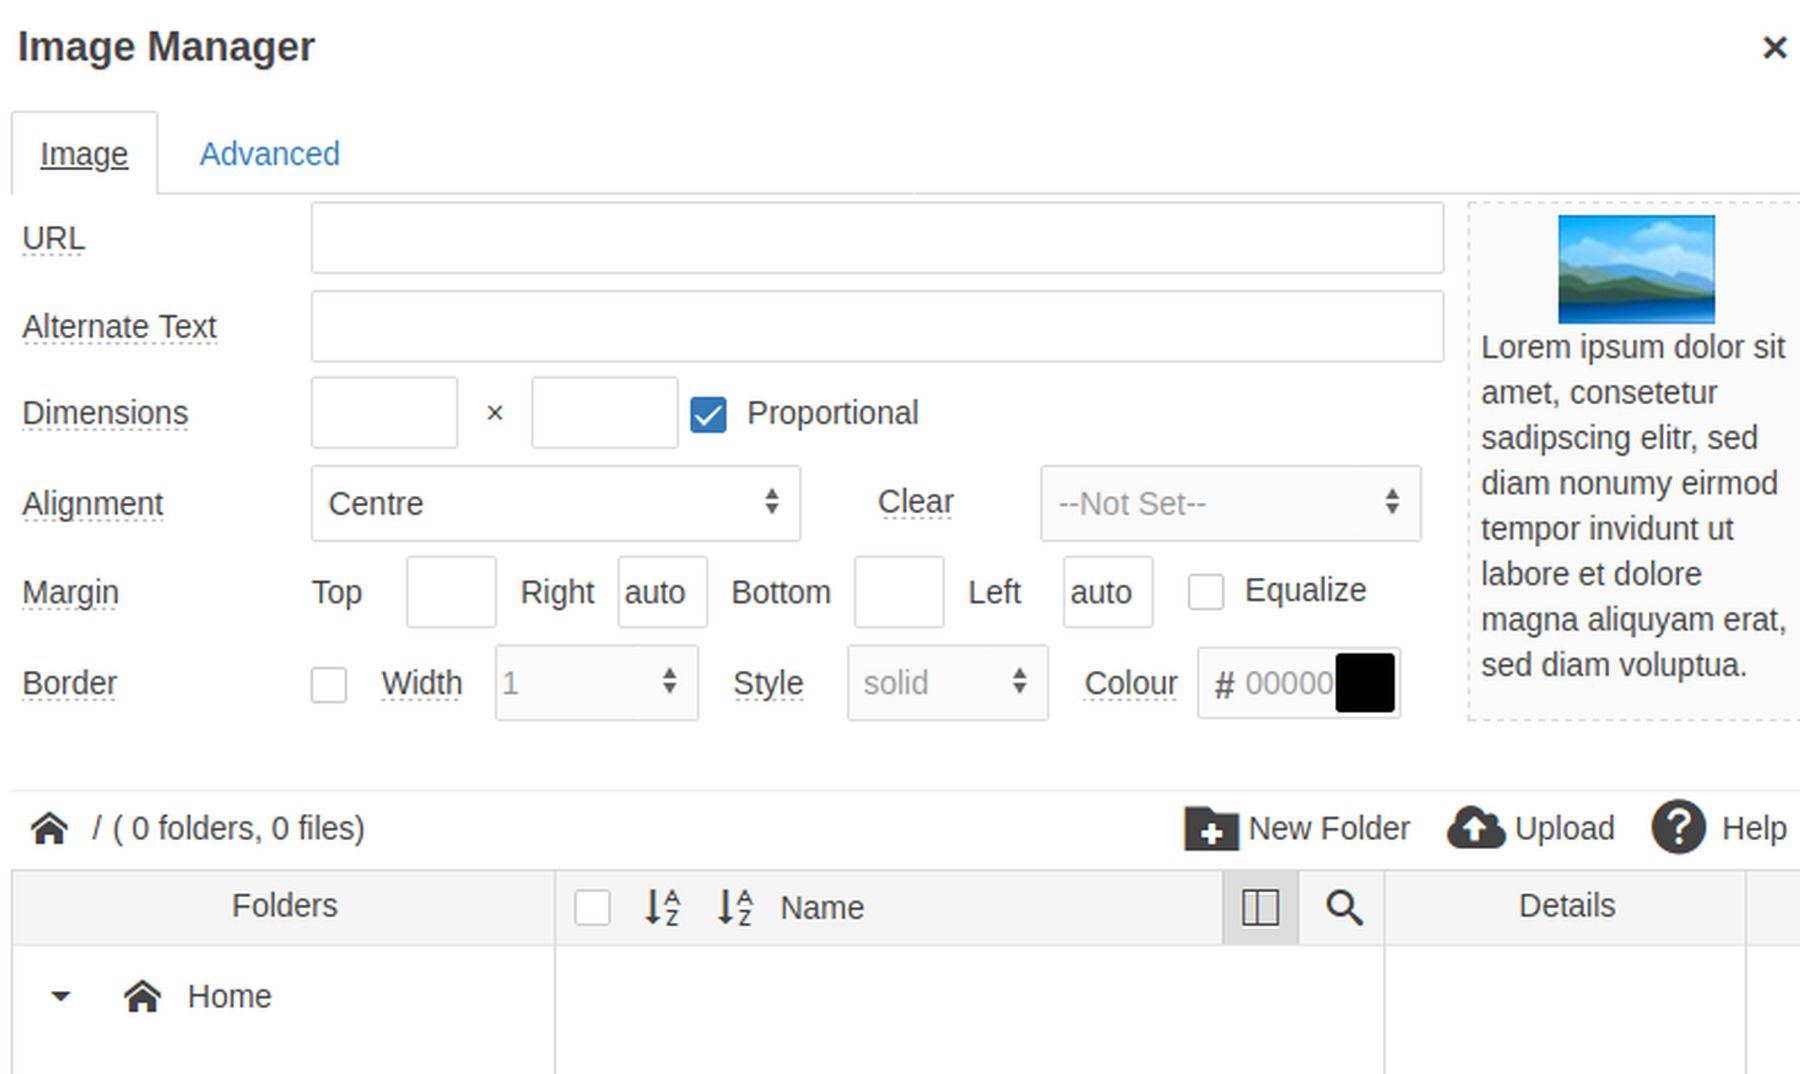Toggle the details panel layout icon
Image resolution: width=1800 pixels, height=1074 pixels.
1260,908
